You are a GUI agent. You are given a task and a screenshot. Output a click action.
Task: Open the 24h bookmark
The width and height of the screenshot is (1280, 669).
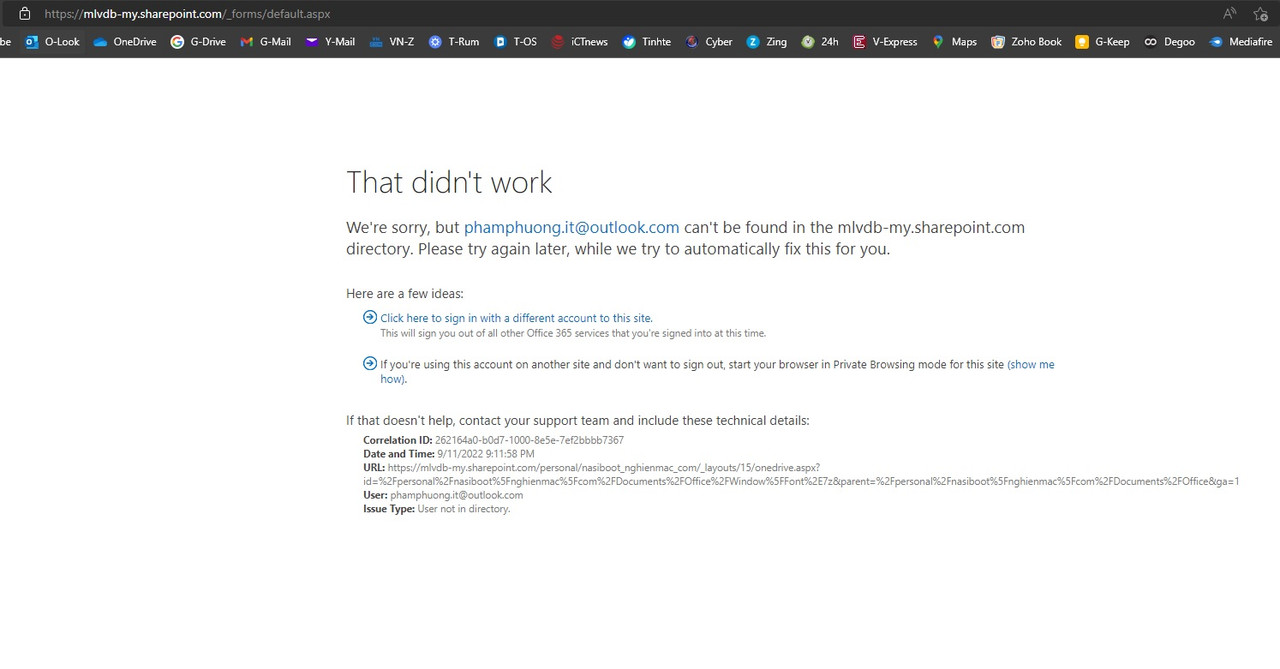click(820, 42)
